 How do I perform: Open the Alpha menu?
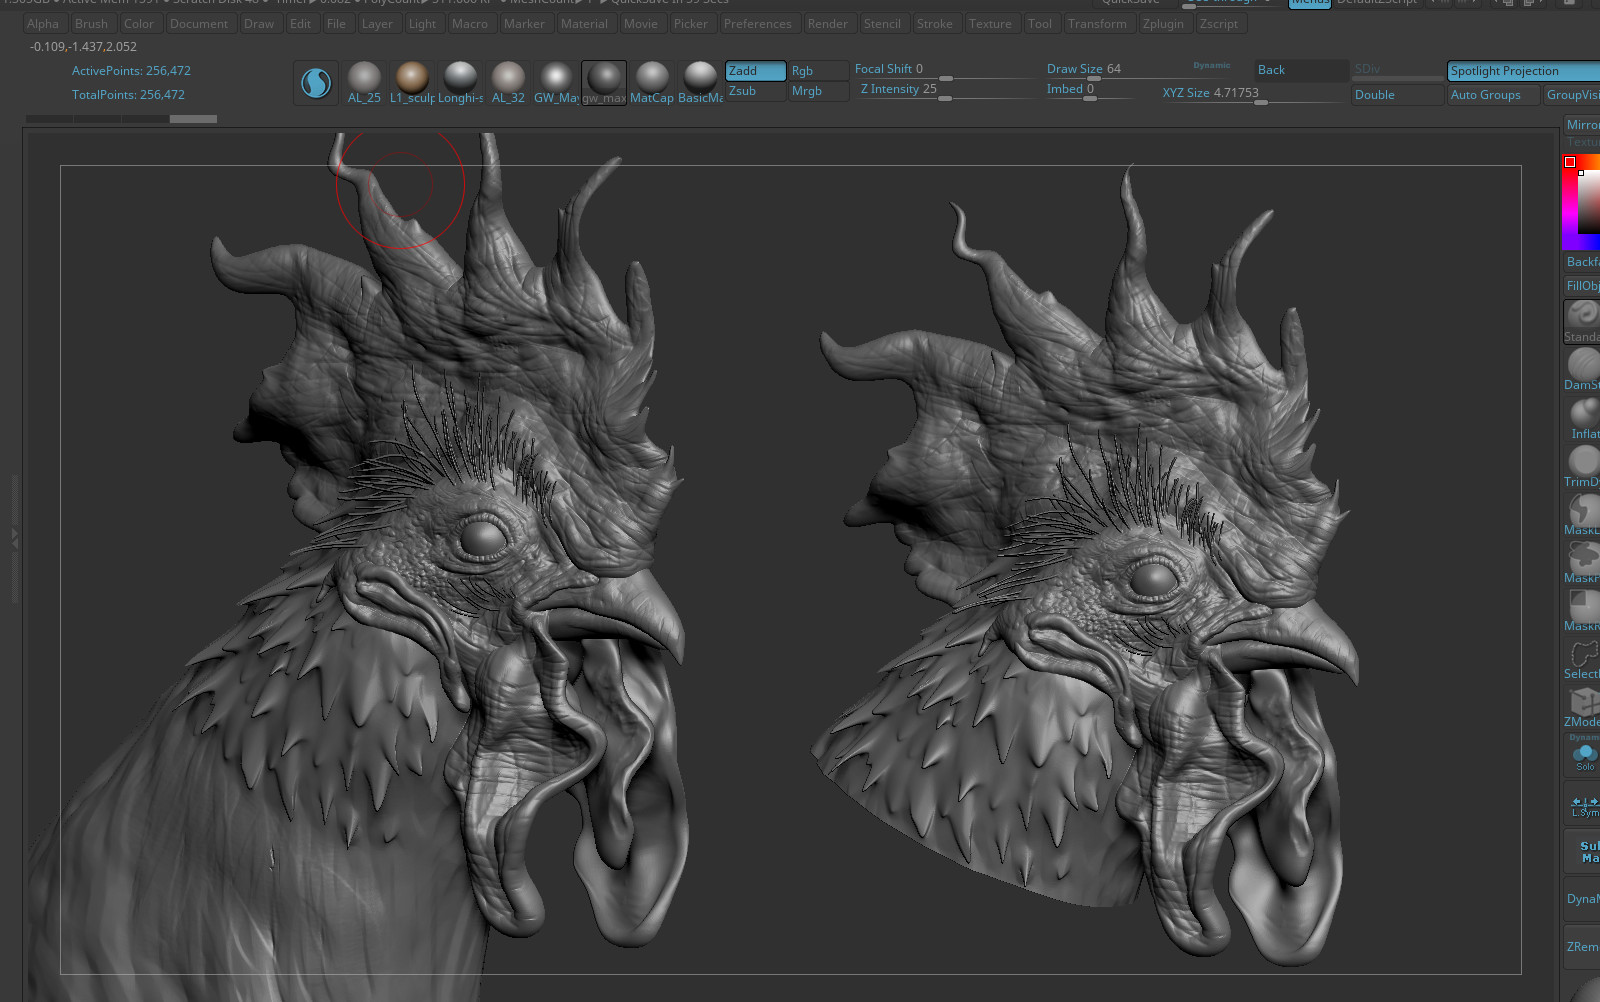[43, 24]
